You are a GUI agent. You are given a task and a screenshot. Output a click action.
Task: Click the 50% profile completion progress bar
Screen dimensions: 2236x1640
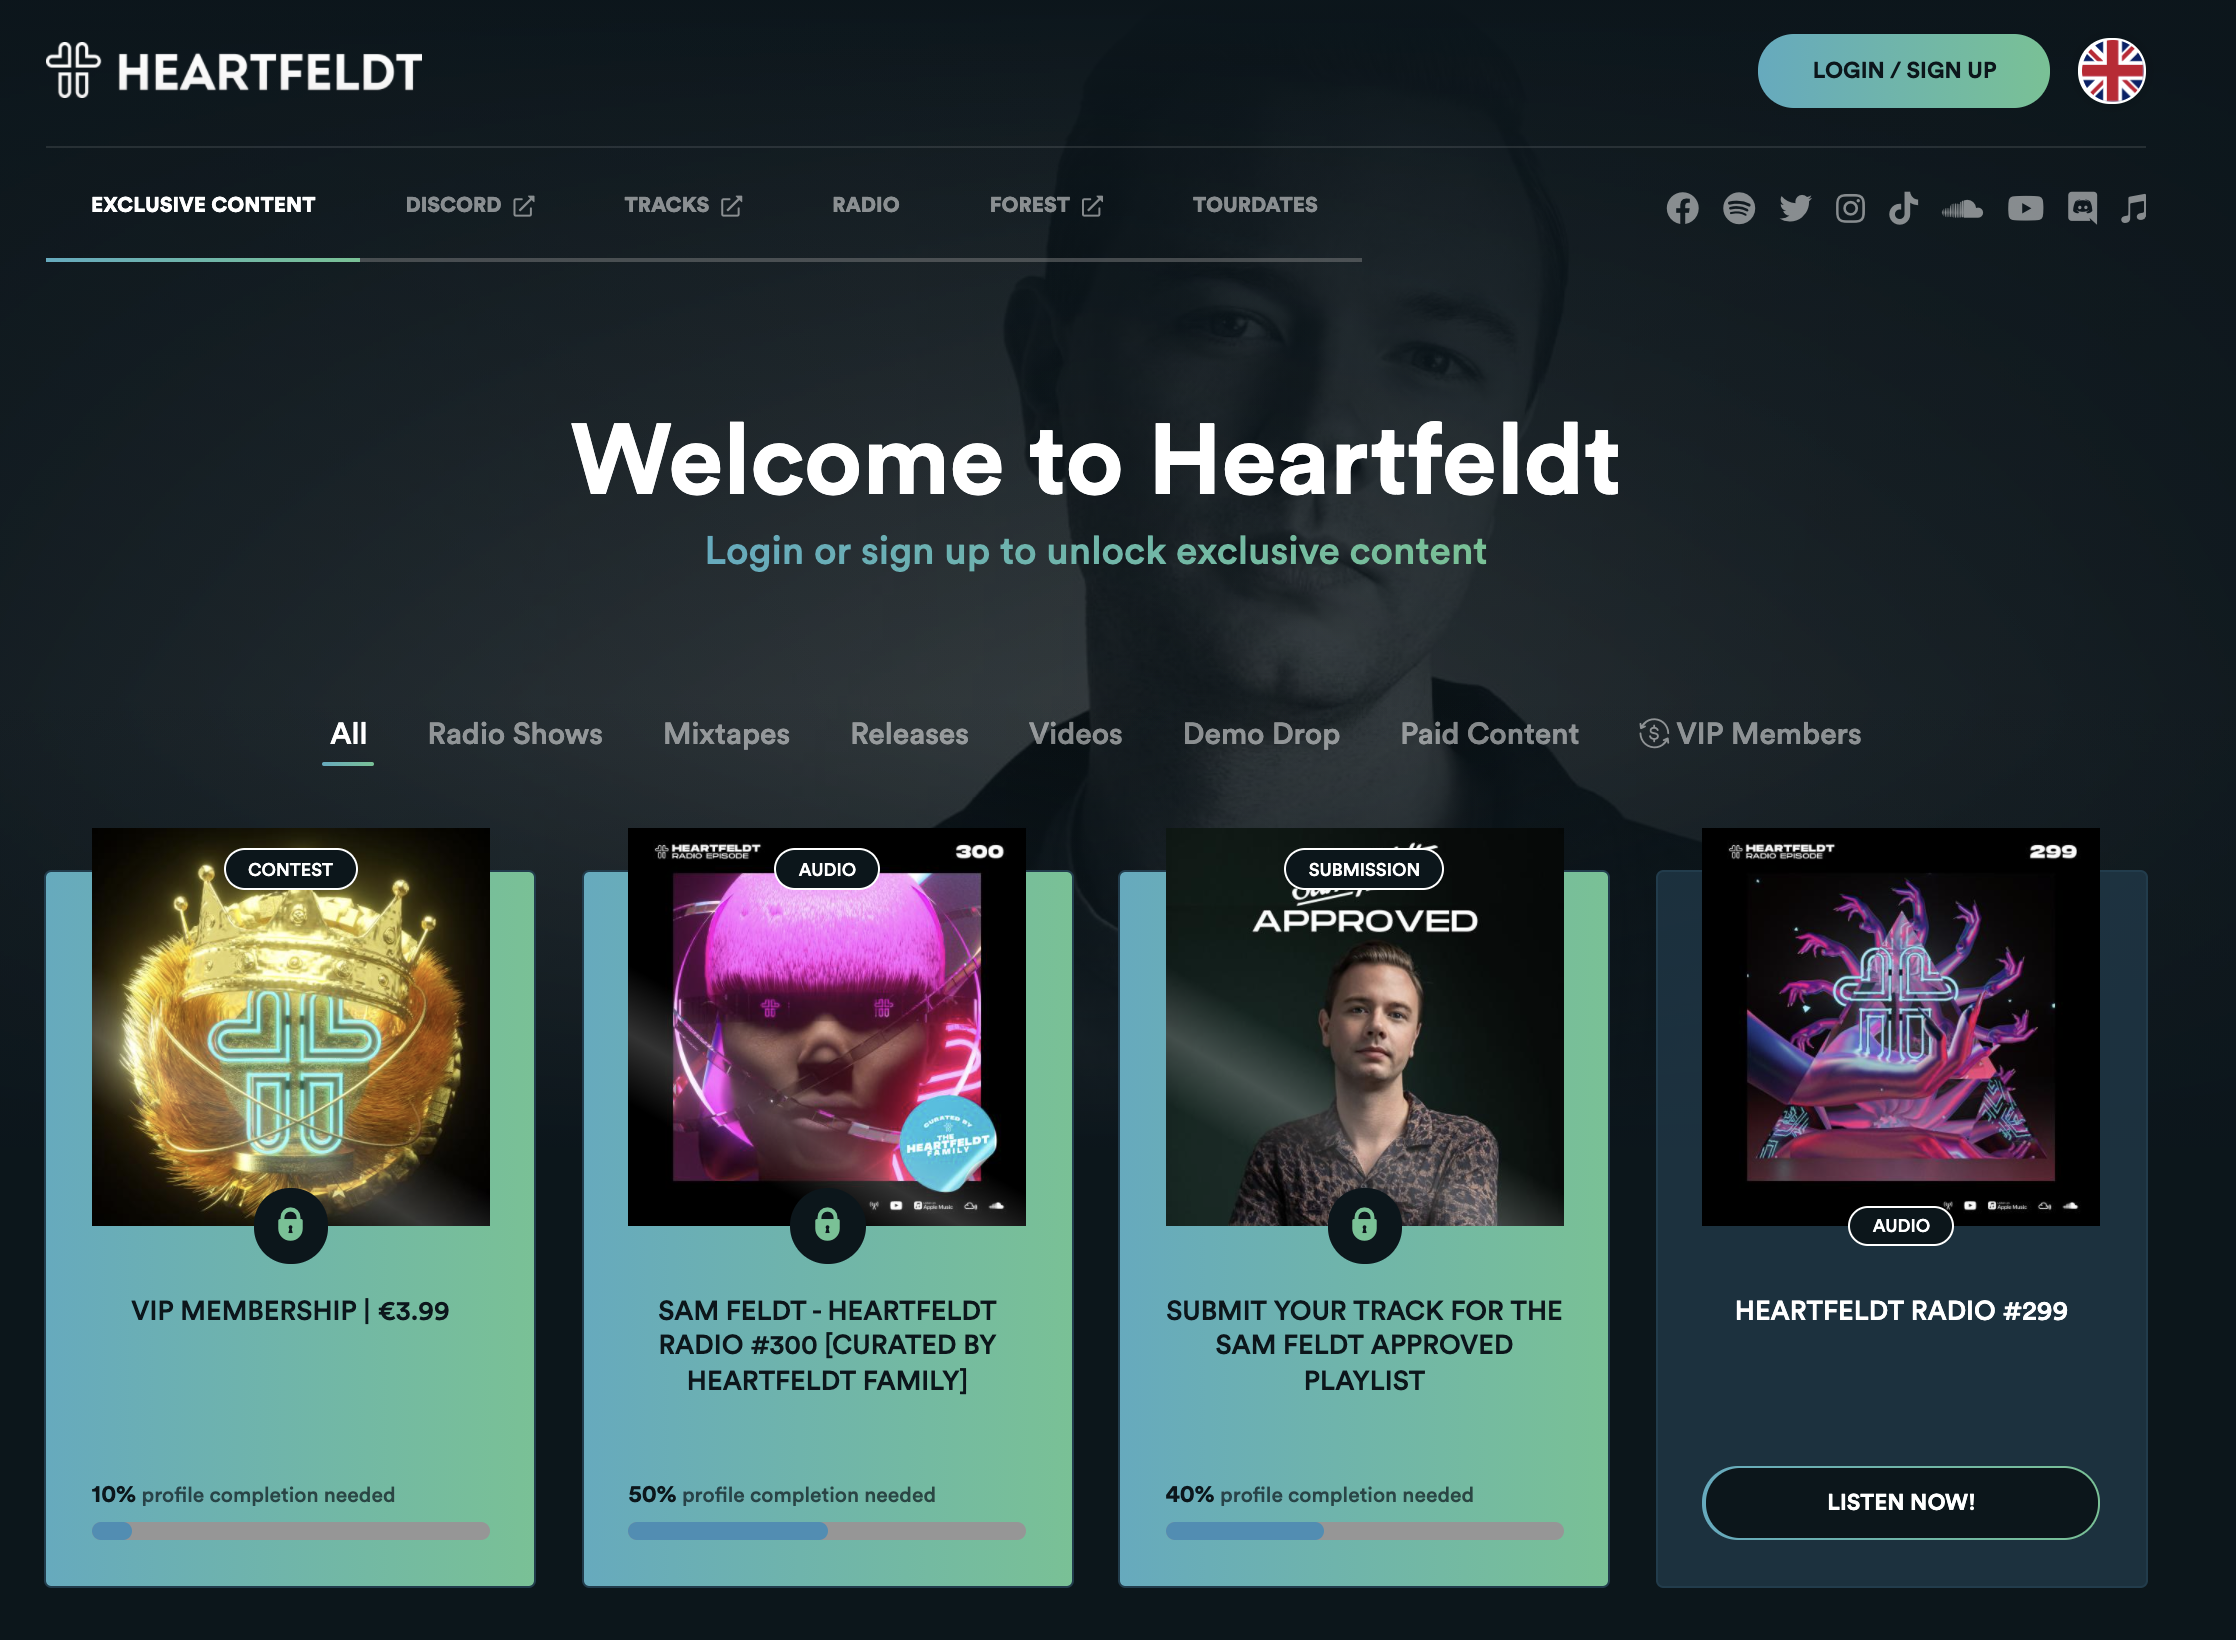[x=826, y=1531]
